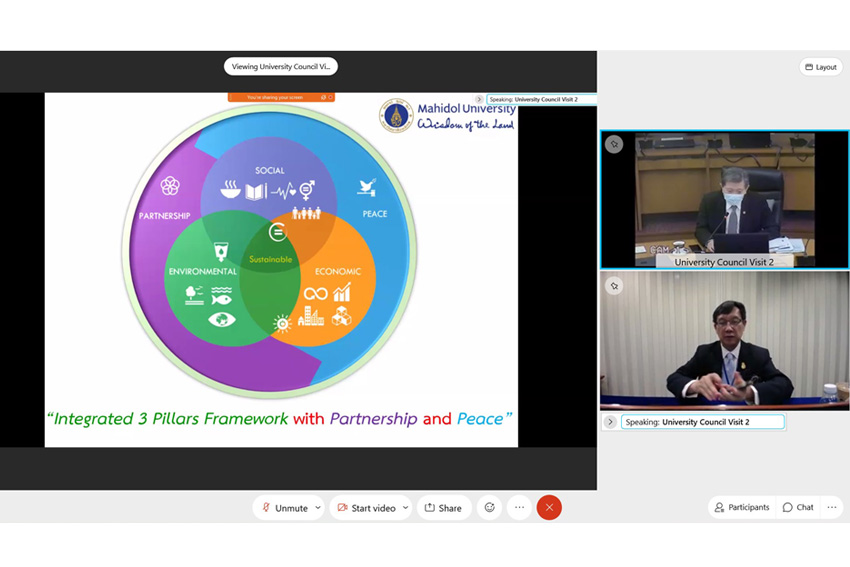850x567 pixels.
Task: Open the Chat panel
Action: tap(798, 508)
